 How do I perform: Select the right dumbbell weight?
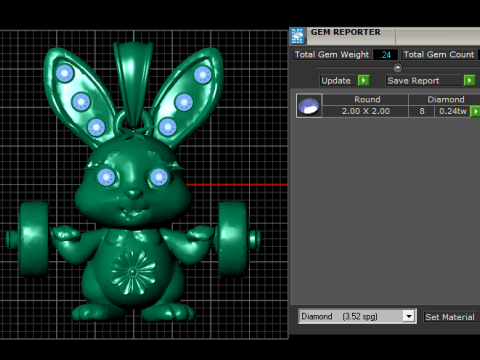(233, 239)
